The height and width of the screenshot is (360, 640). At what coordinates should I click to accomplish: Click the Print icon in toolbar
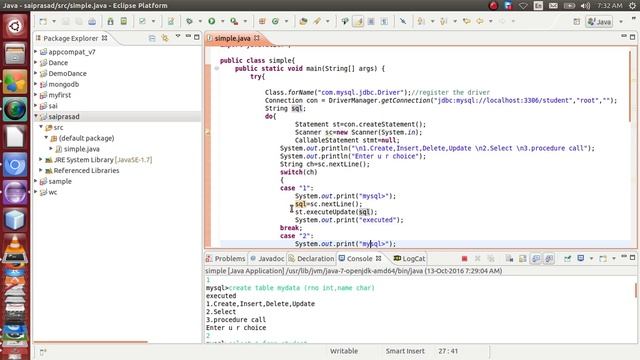click(92, 21)
